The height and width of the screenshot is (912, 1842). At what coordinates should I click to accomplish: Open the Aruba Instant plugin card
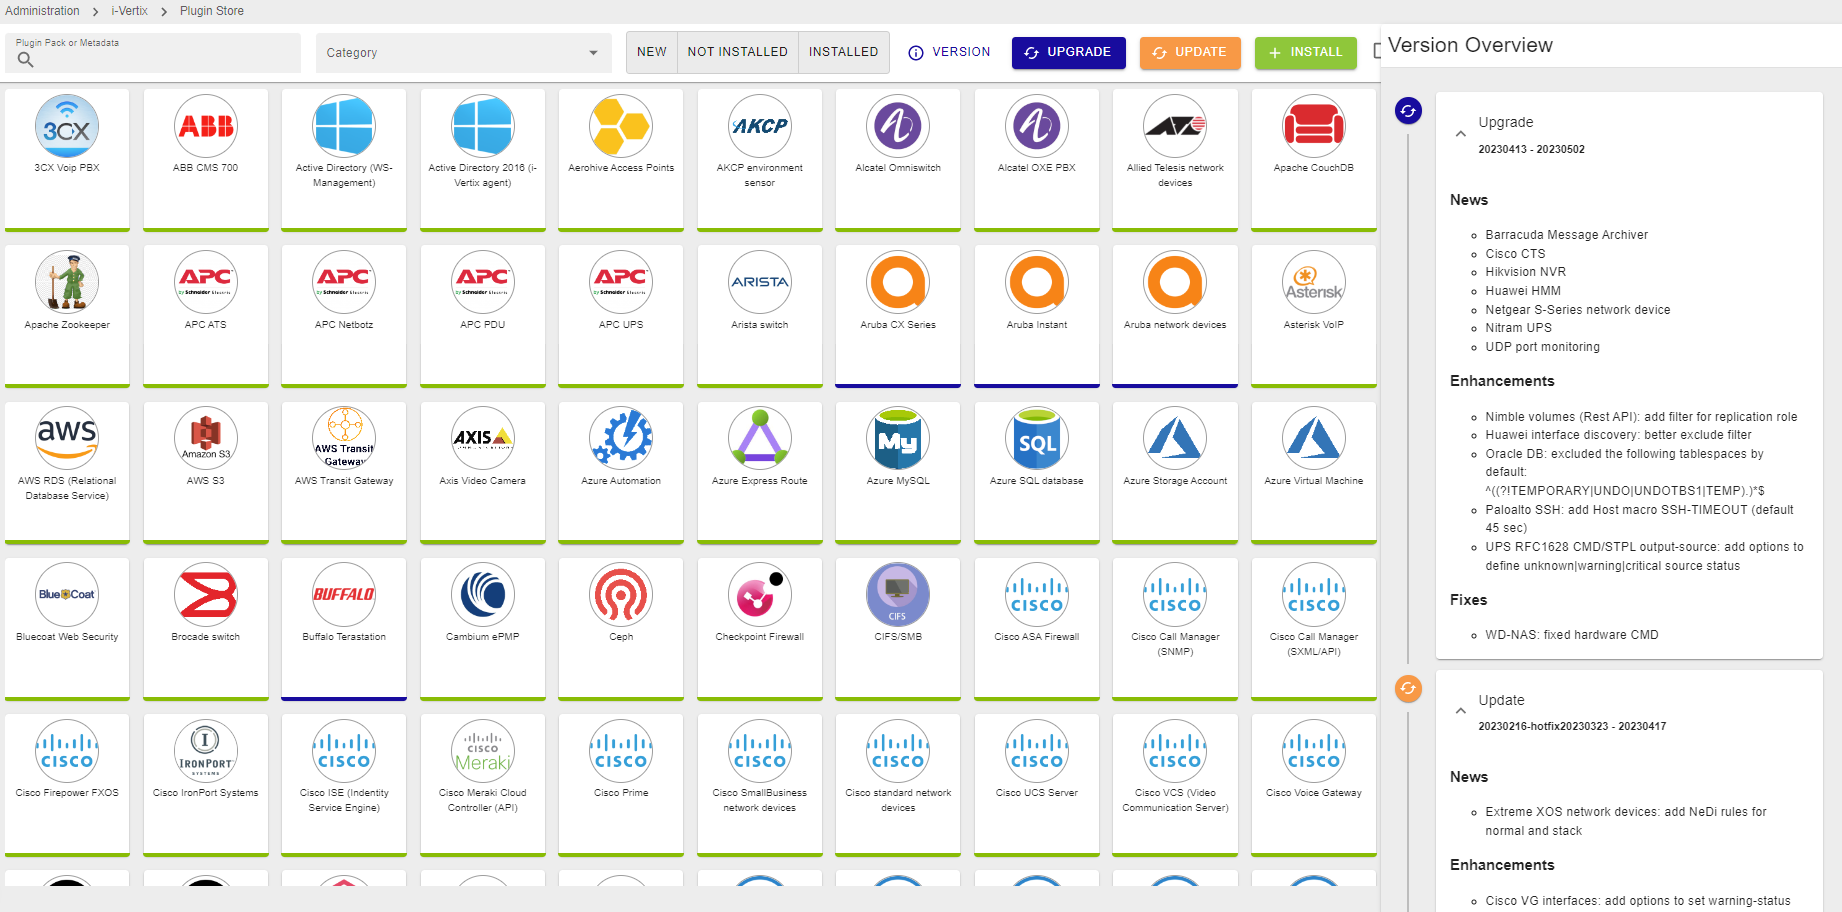[1037, 316]
